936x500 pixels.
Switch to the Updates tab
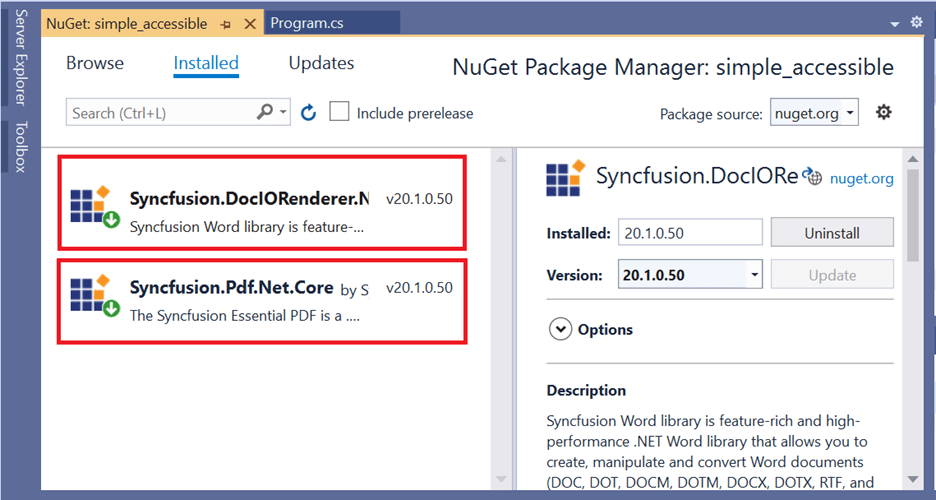[321, 63]
